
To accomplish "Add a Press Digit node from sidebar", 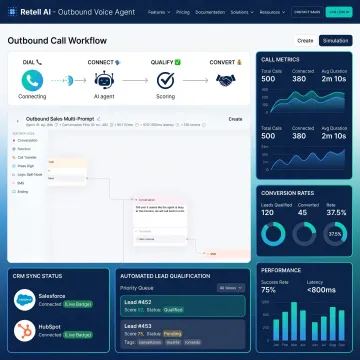I will (x=23, y=166).
